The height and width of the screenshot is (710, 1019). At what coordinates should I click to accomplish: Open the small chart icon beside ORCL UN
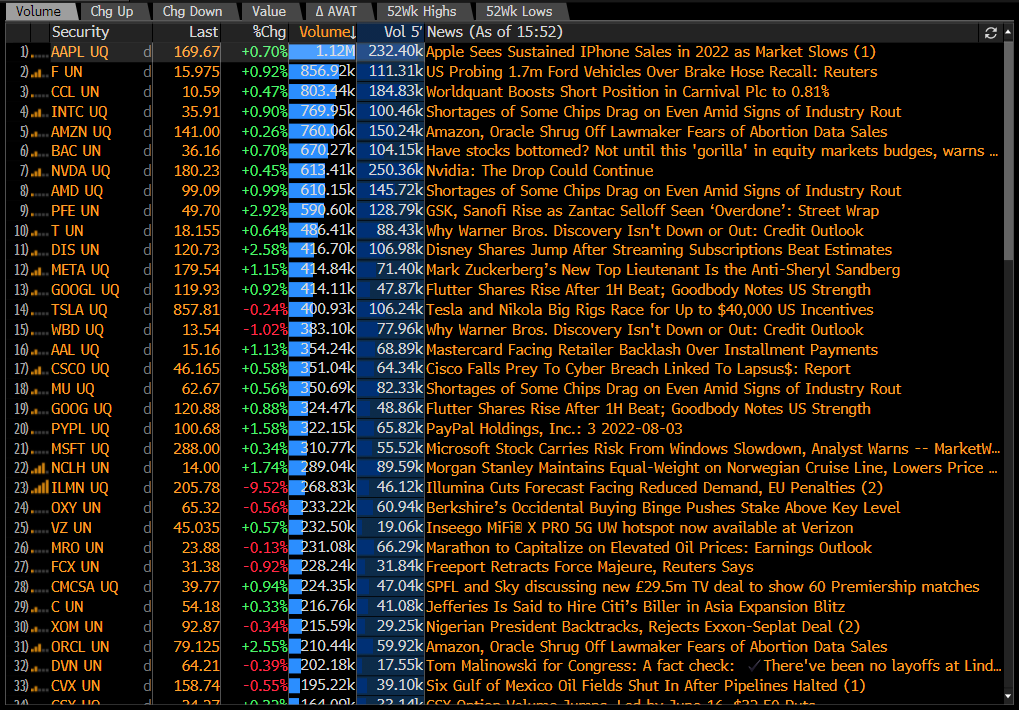point(40,648)
